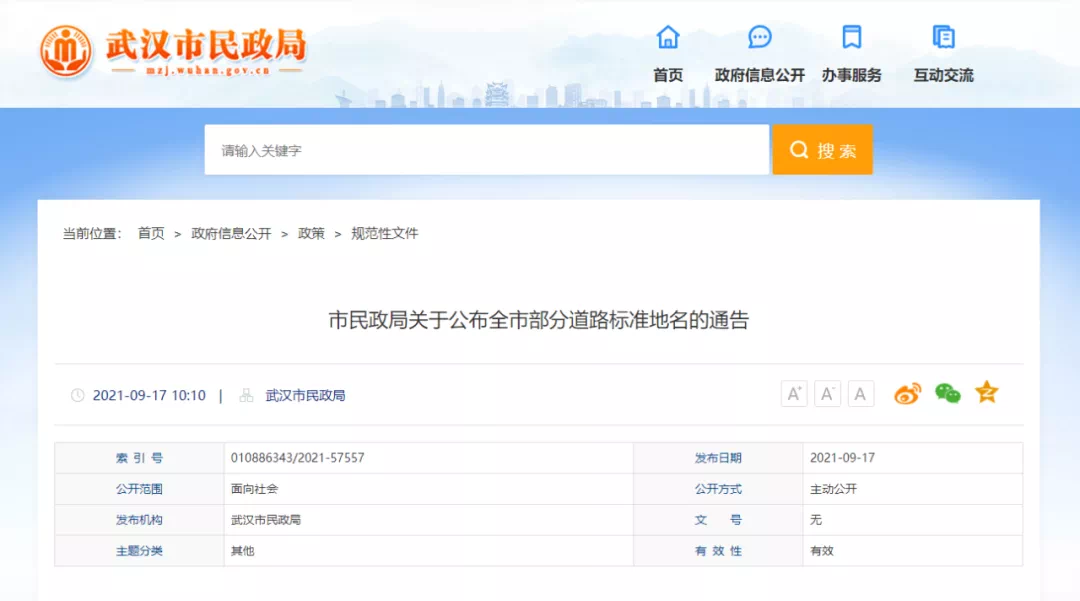Screen dimensions: 1080x601
Task: Open the 首页 navigation menu item
Action: pos(667,75)
